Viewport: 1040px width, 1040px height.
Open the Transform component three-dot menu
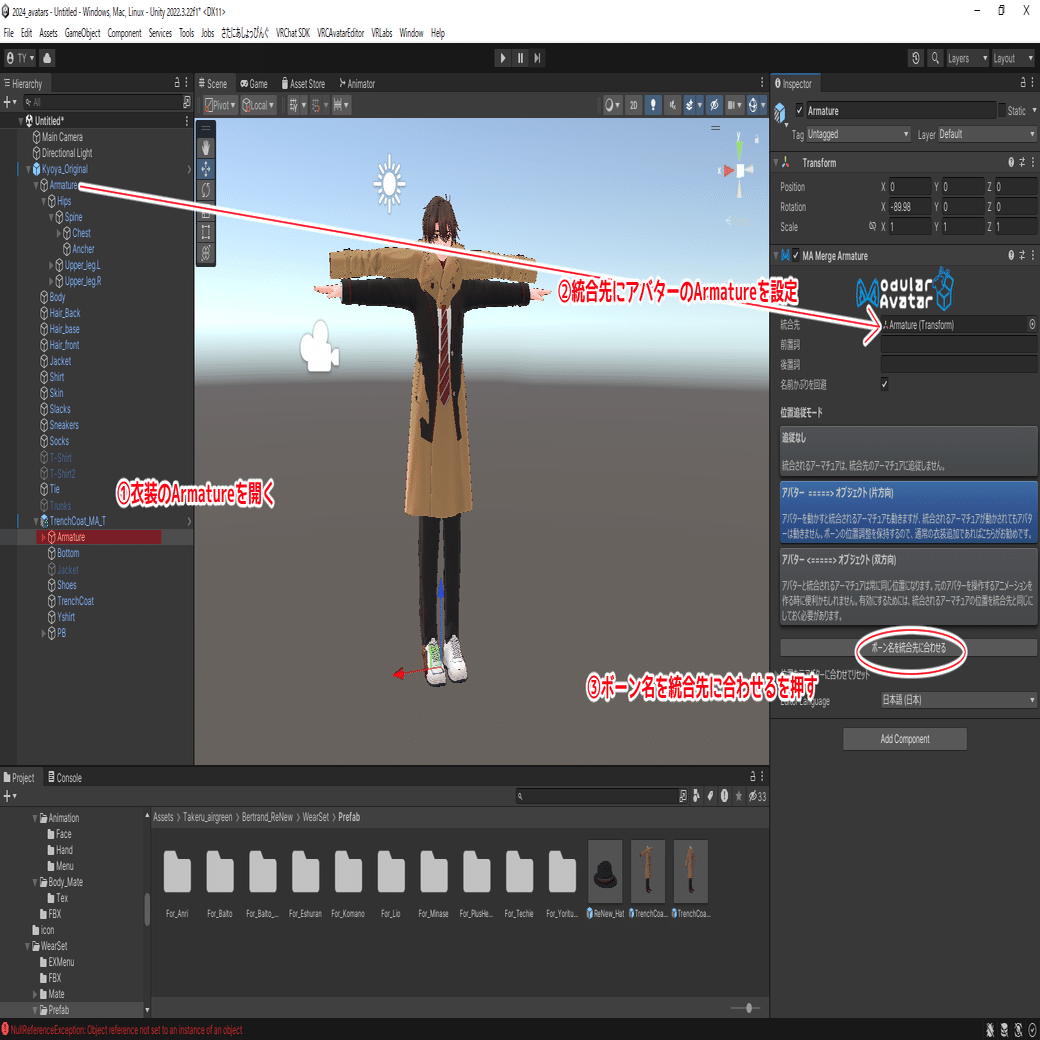(x=1033, y=161)
